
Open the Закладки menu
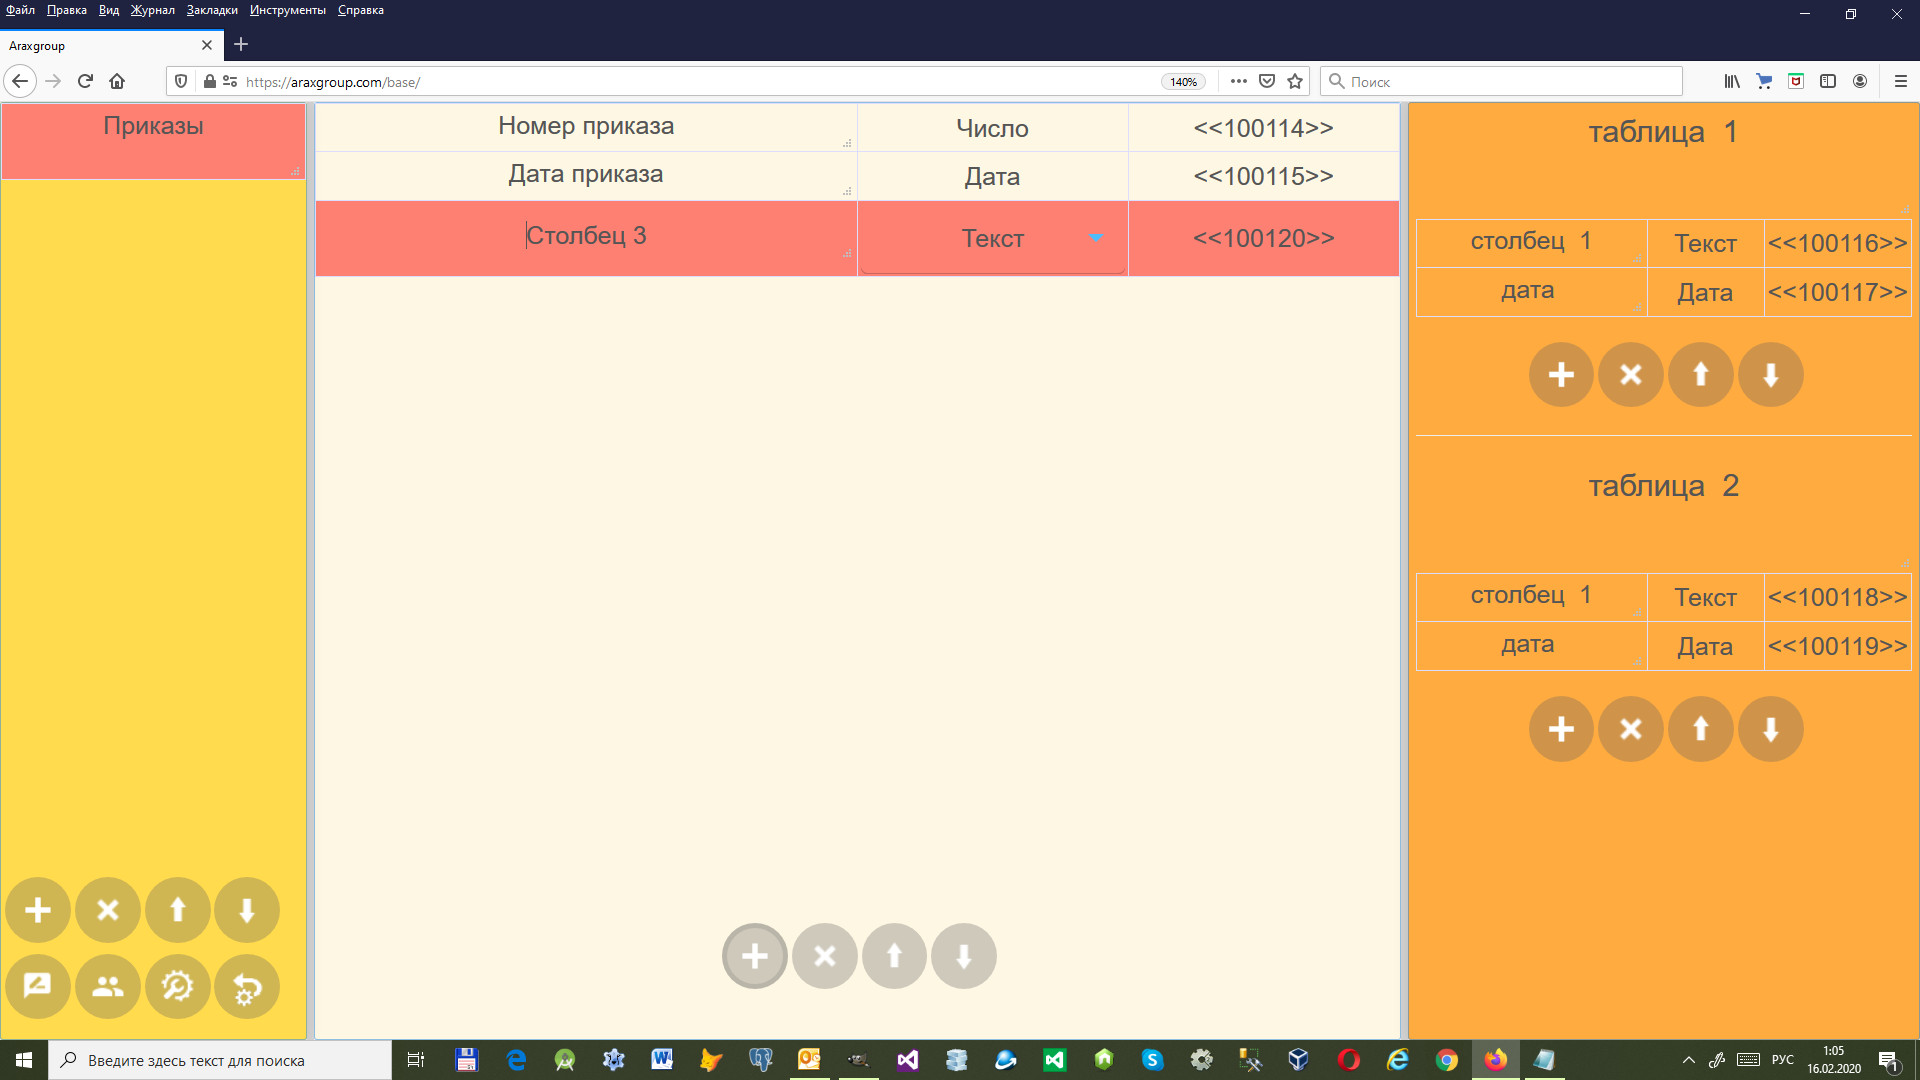pos(212,10)
